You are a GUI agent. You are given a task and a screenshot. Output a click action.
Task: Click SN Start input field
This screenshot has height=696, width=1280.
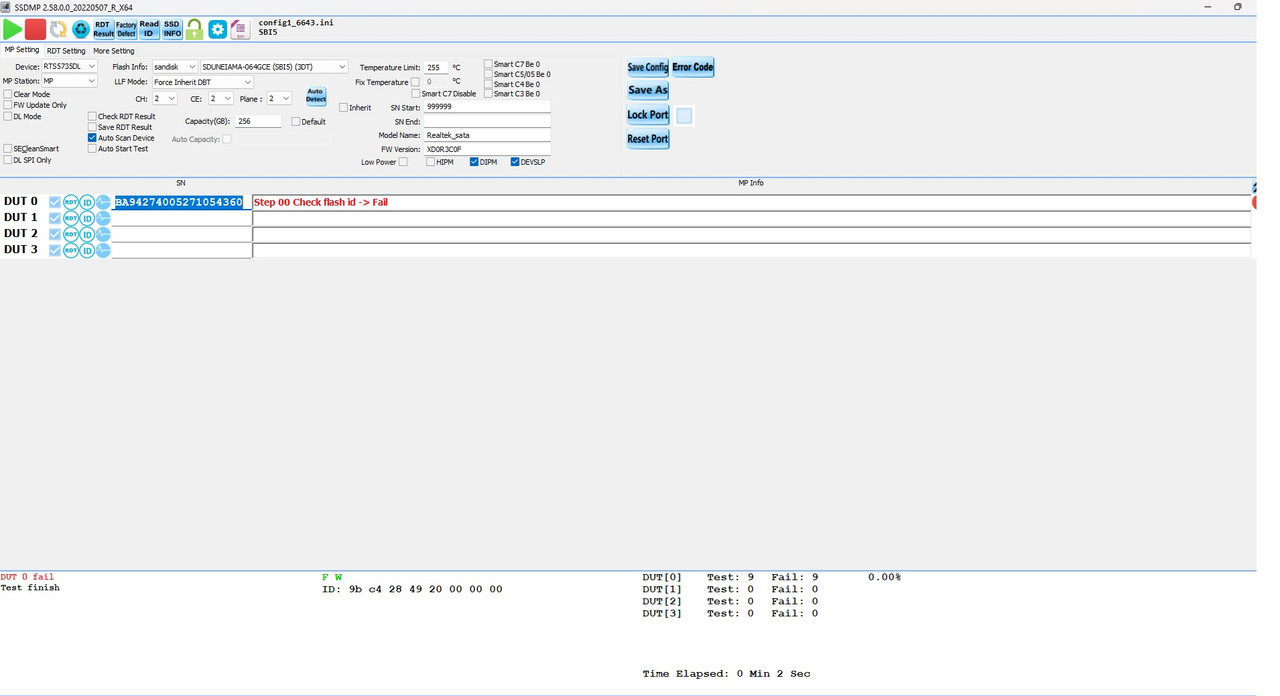pos(487,107)
